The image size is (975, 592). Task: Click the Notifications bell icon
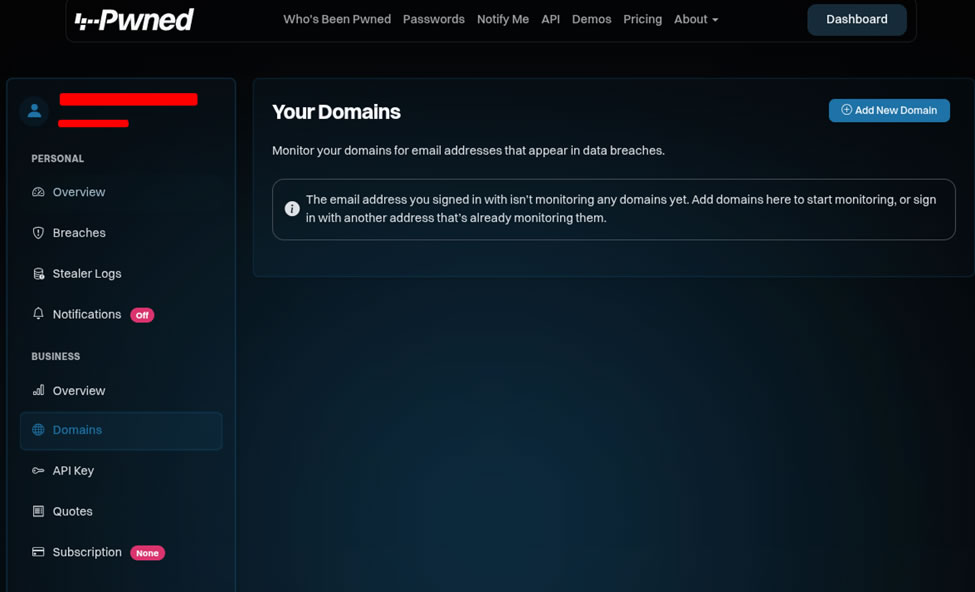37,314
